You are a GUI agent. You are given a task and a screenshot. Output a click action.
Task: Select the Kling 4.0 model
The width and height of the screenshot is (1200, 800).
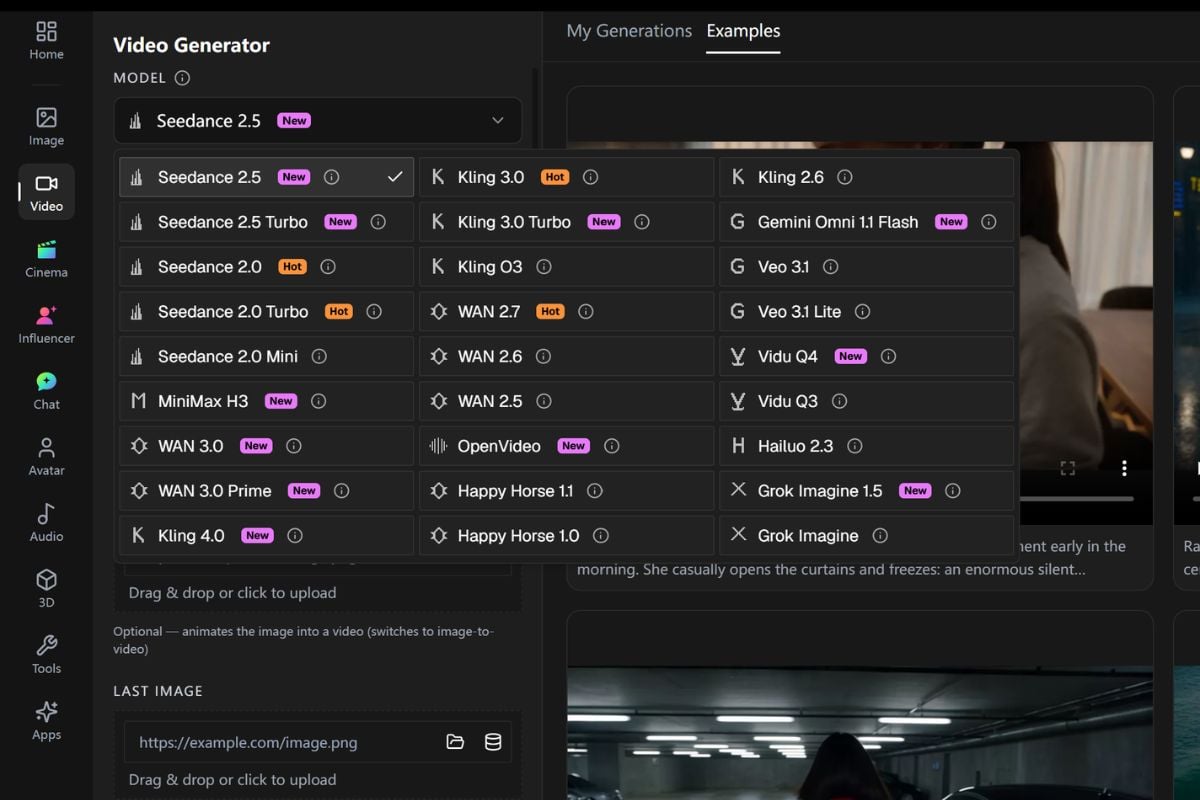coord(266,536)
